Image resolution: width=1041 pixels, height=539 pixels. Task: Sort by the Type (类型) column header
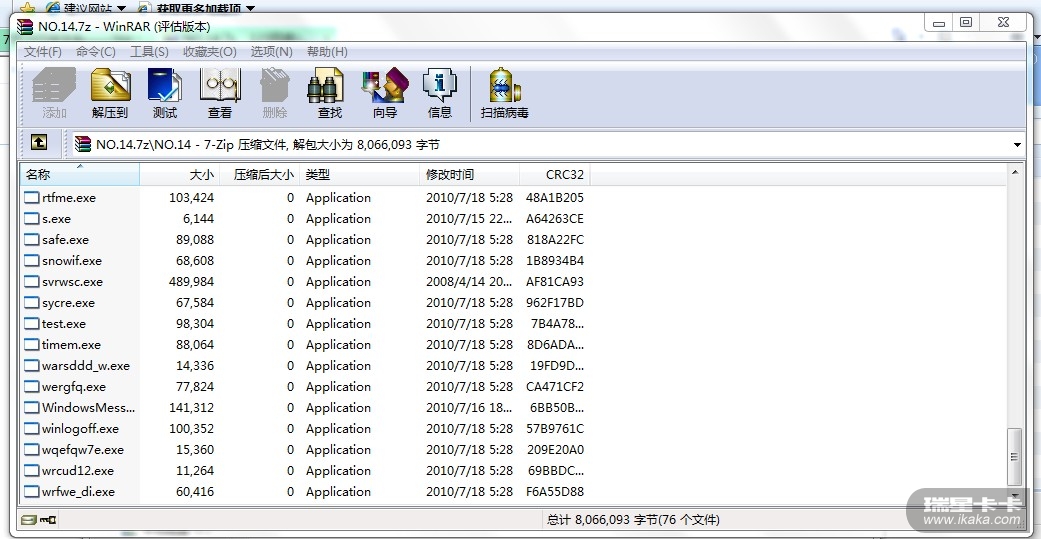360,175
